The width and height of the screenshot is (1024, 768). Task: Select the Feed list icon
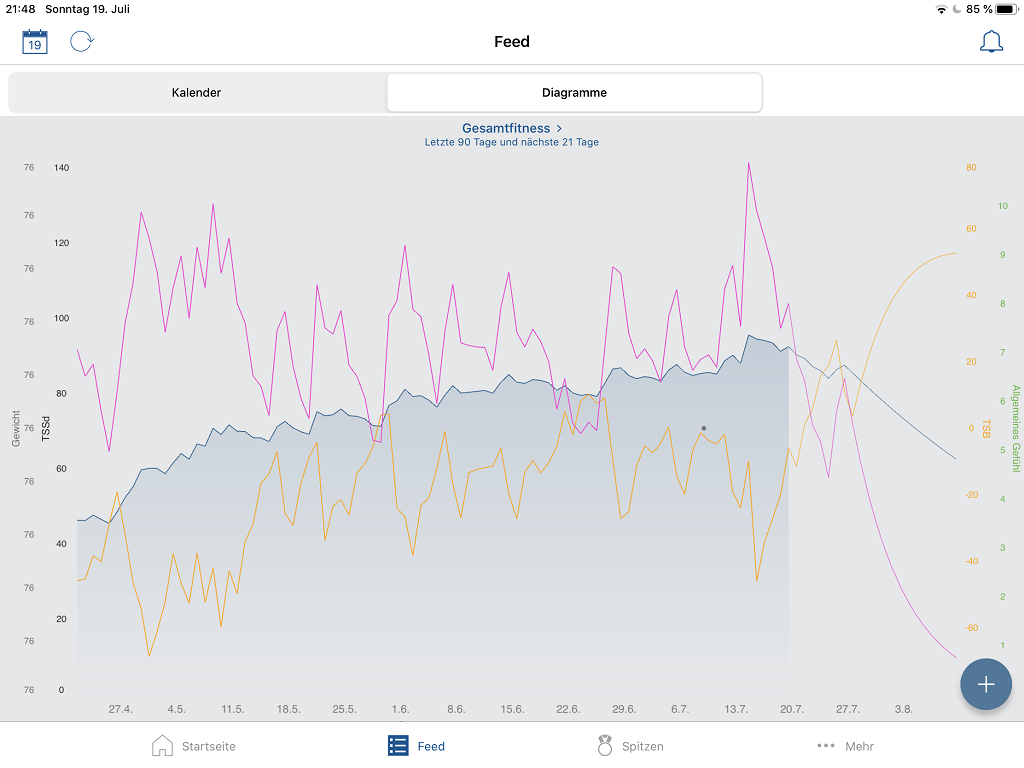click(x=398, y=746)
